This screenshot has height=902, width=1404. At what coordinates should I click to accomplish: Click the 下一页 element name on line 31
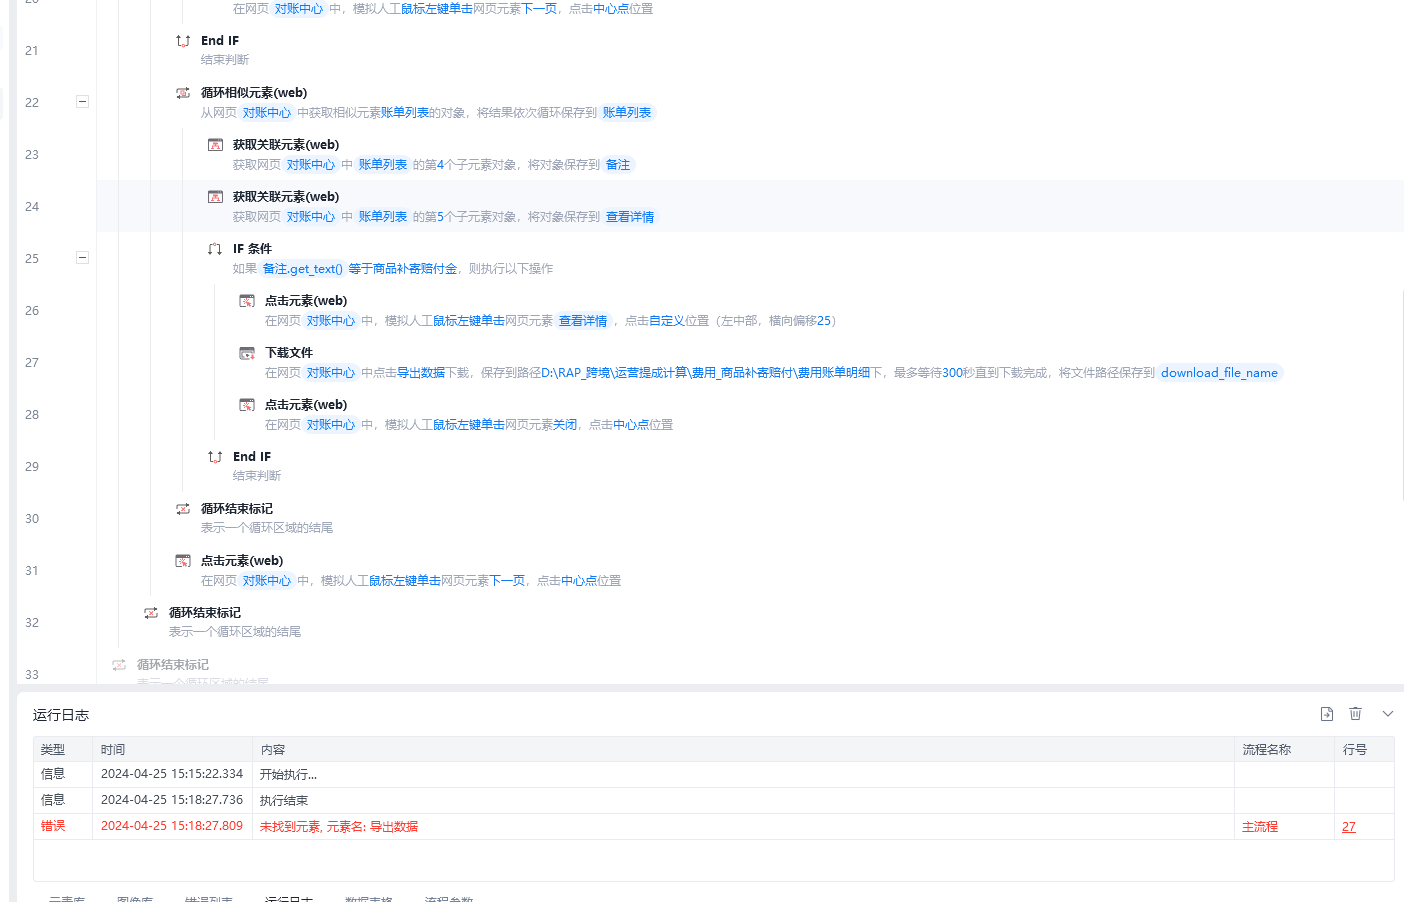[507, 581]
